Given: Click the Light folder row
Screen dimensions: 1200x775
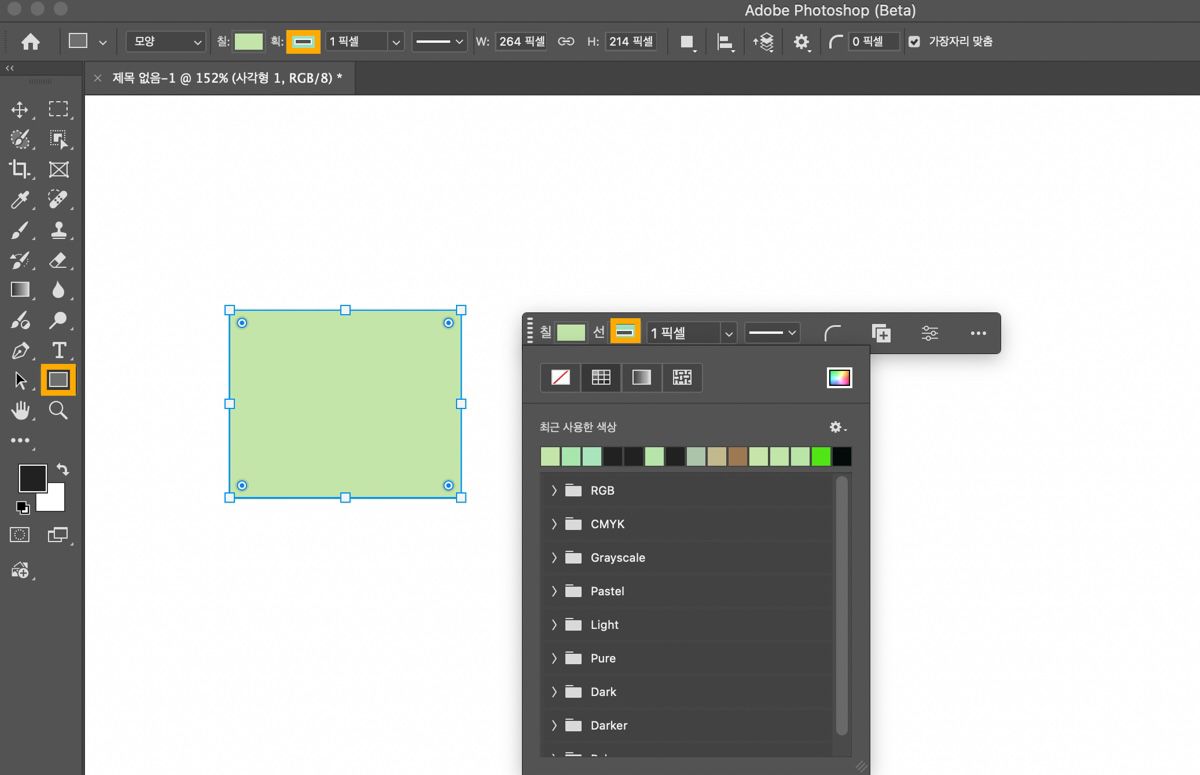Looking at the screenshot, I should coord(686,625).
